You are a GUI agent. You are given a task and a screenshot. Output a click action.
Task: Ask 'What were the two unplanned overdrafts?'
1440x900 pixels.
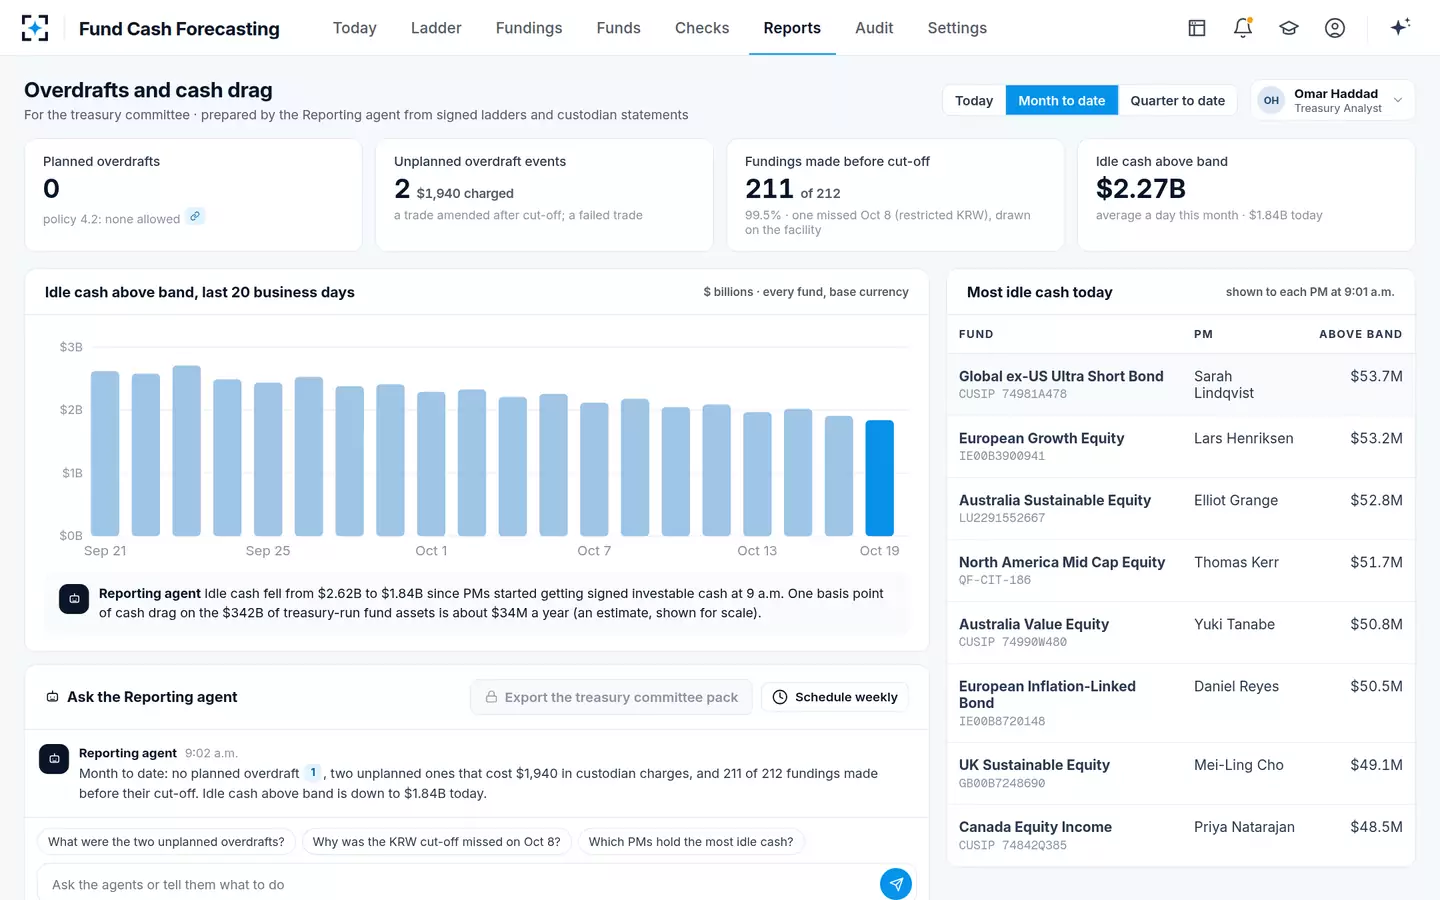(x=166, y=842)
